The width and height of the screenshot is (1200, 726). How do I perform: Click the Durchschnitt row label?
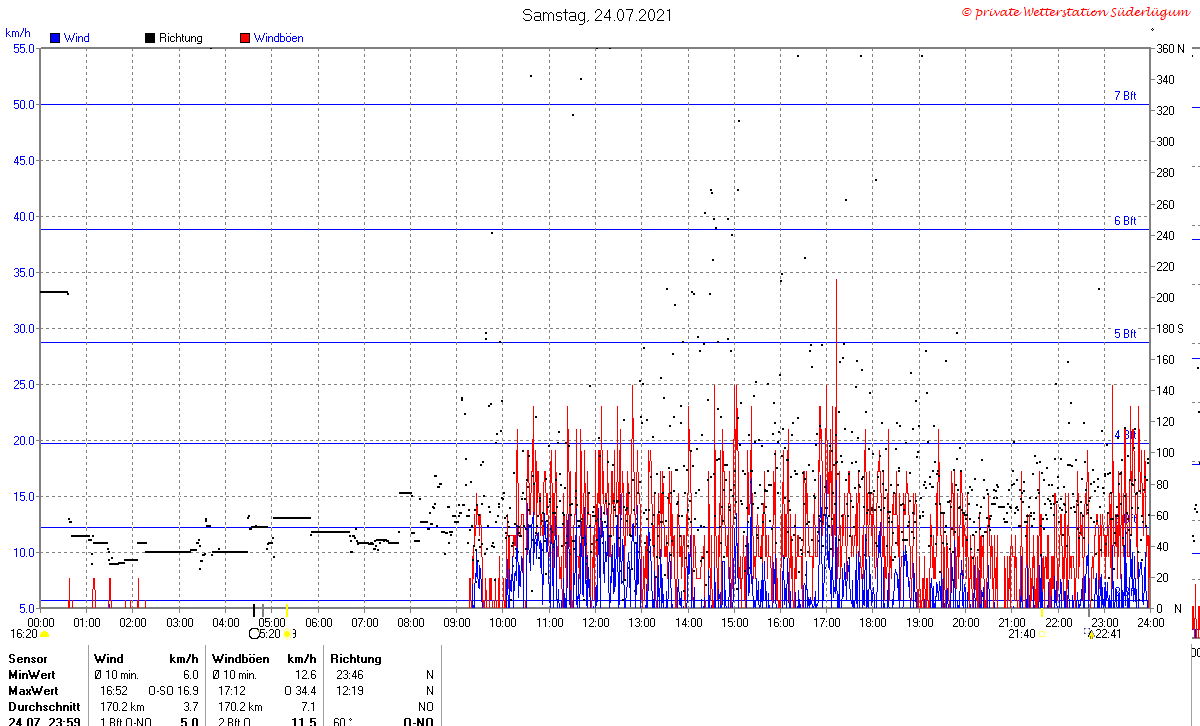45,707
